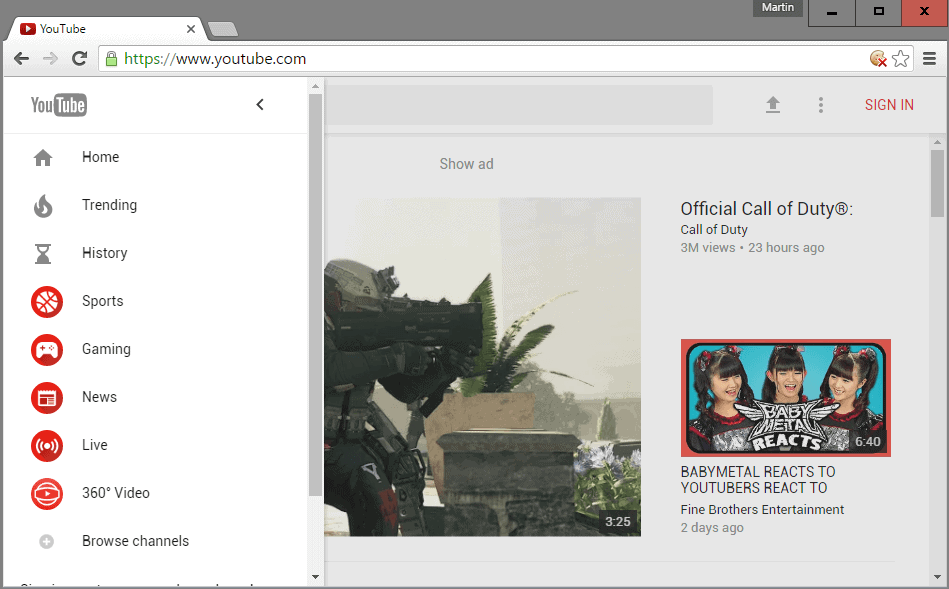Click the upload arrow icon
The image size is (949, 589).
(x=772, y=104)
